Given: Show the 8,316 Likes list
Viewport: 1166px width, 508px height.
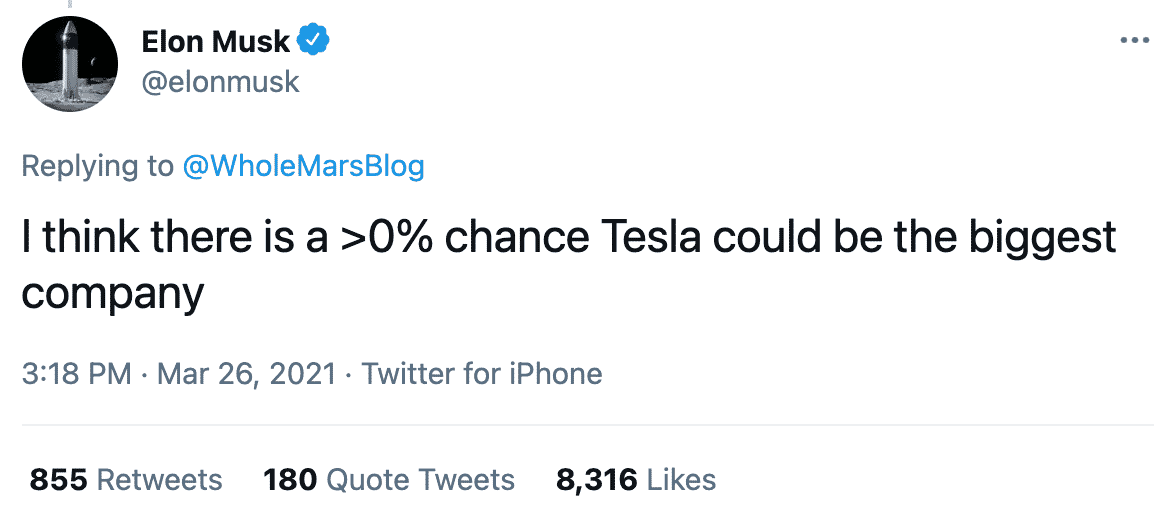Looking at the screenshot, I should point(636,480).
